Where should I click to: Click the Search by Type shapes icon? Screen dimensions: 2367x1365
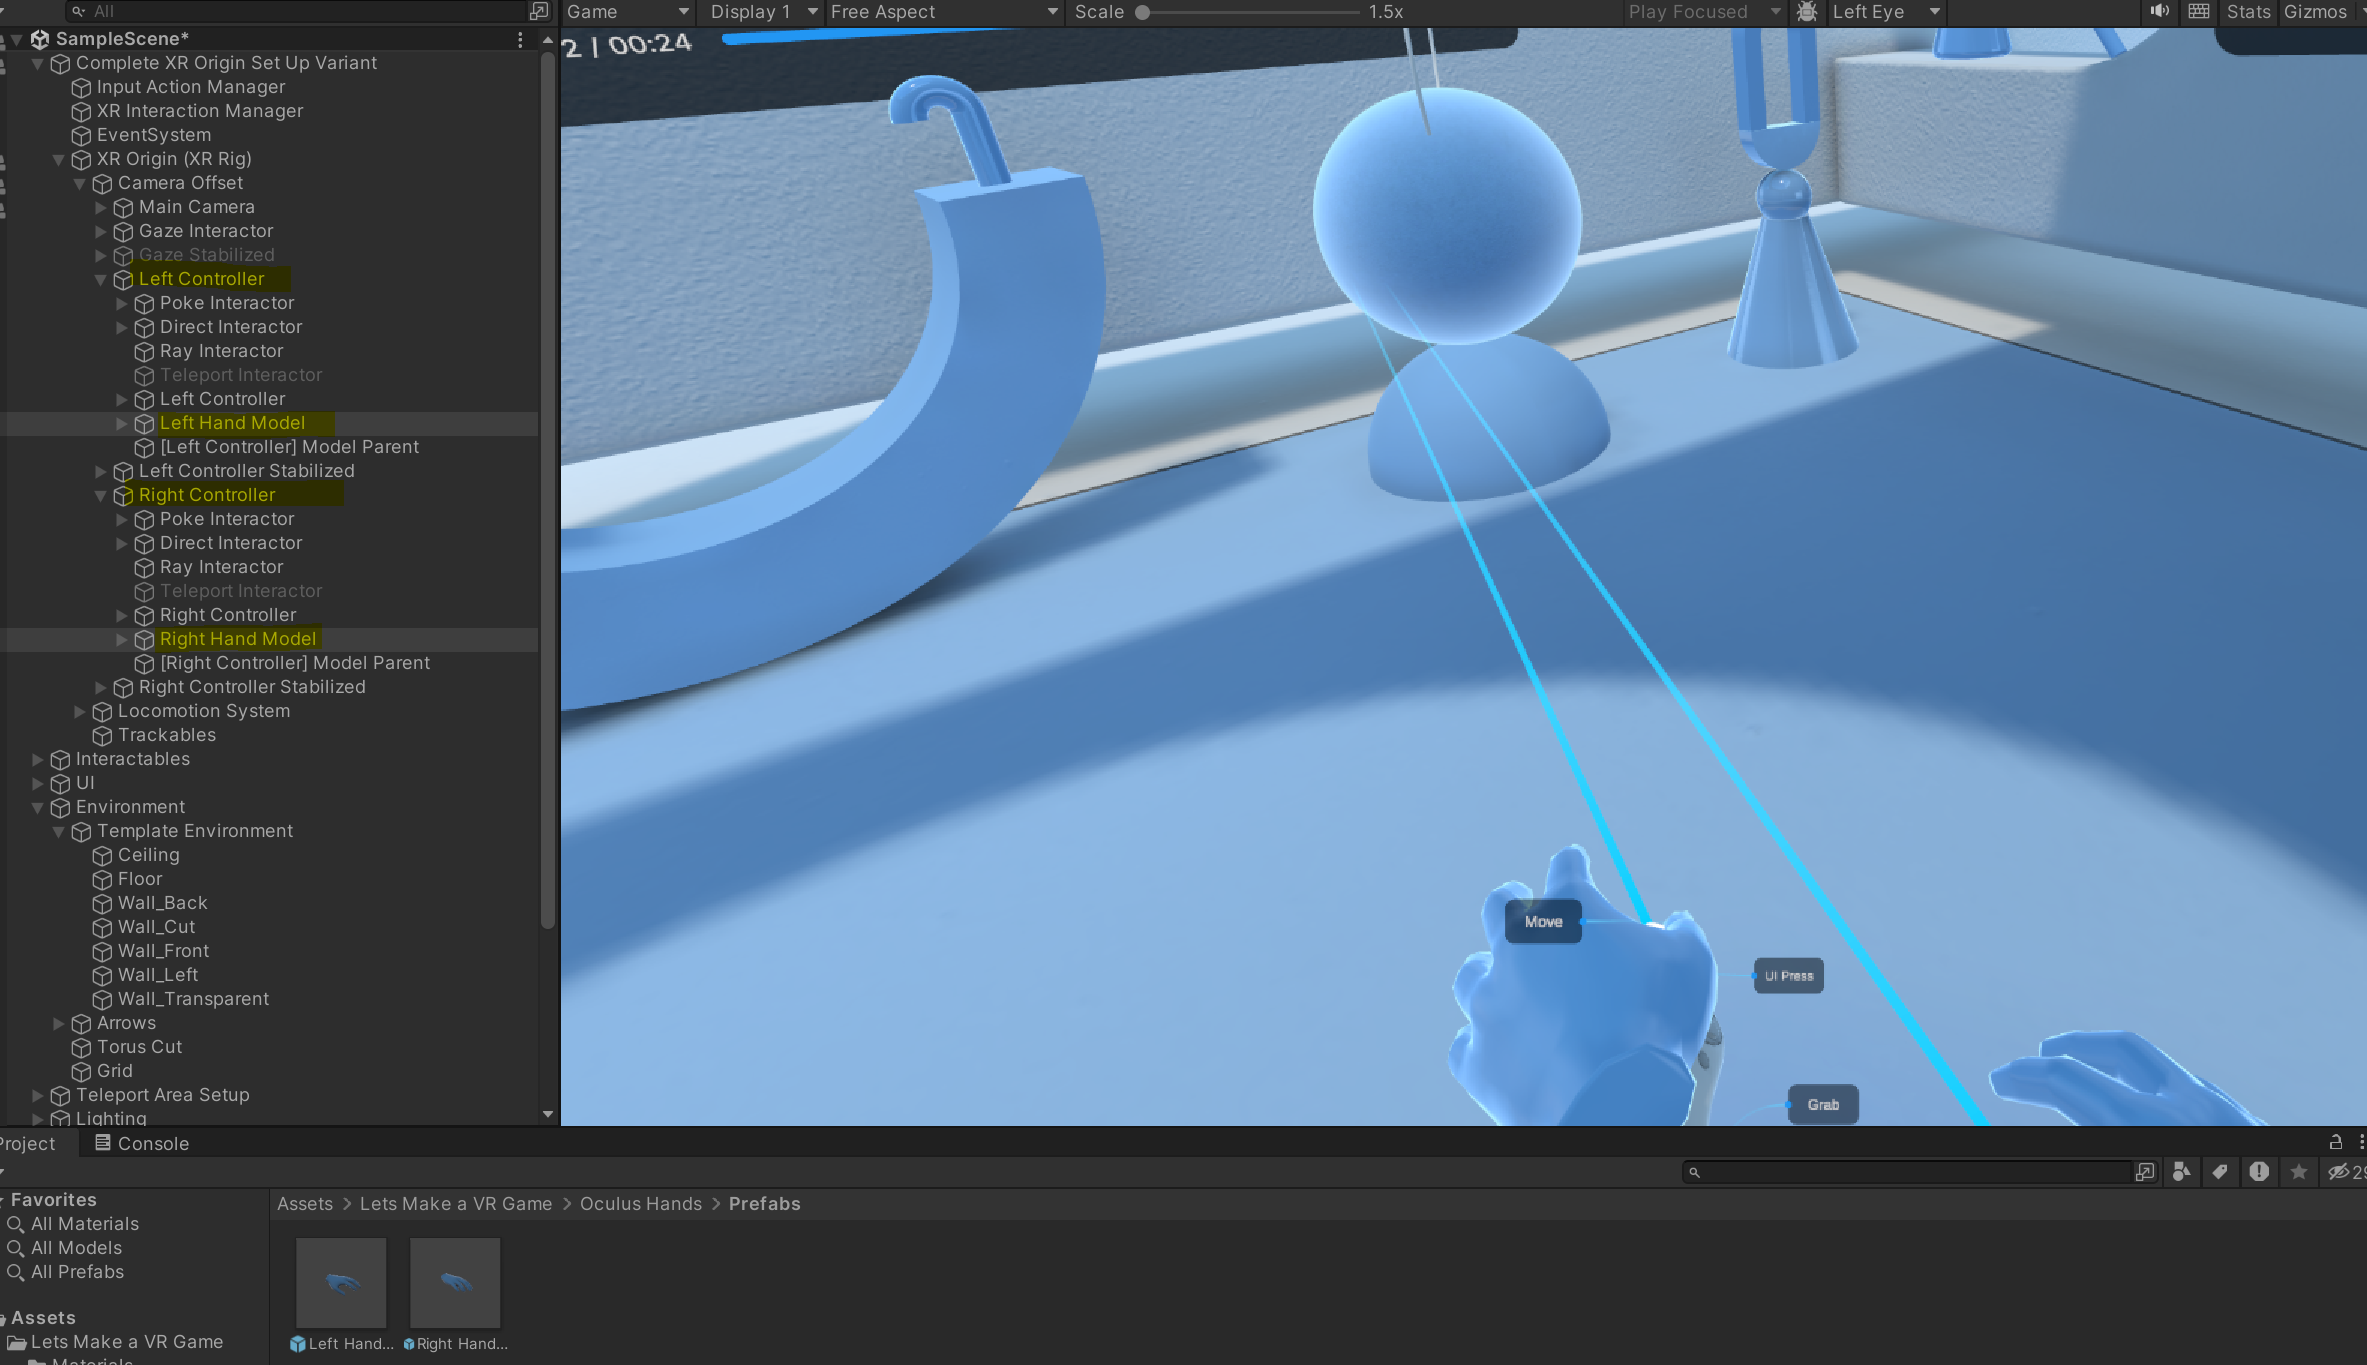click(2182, 1172)
